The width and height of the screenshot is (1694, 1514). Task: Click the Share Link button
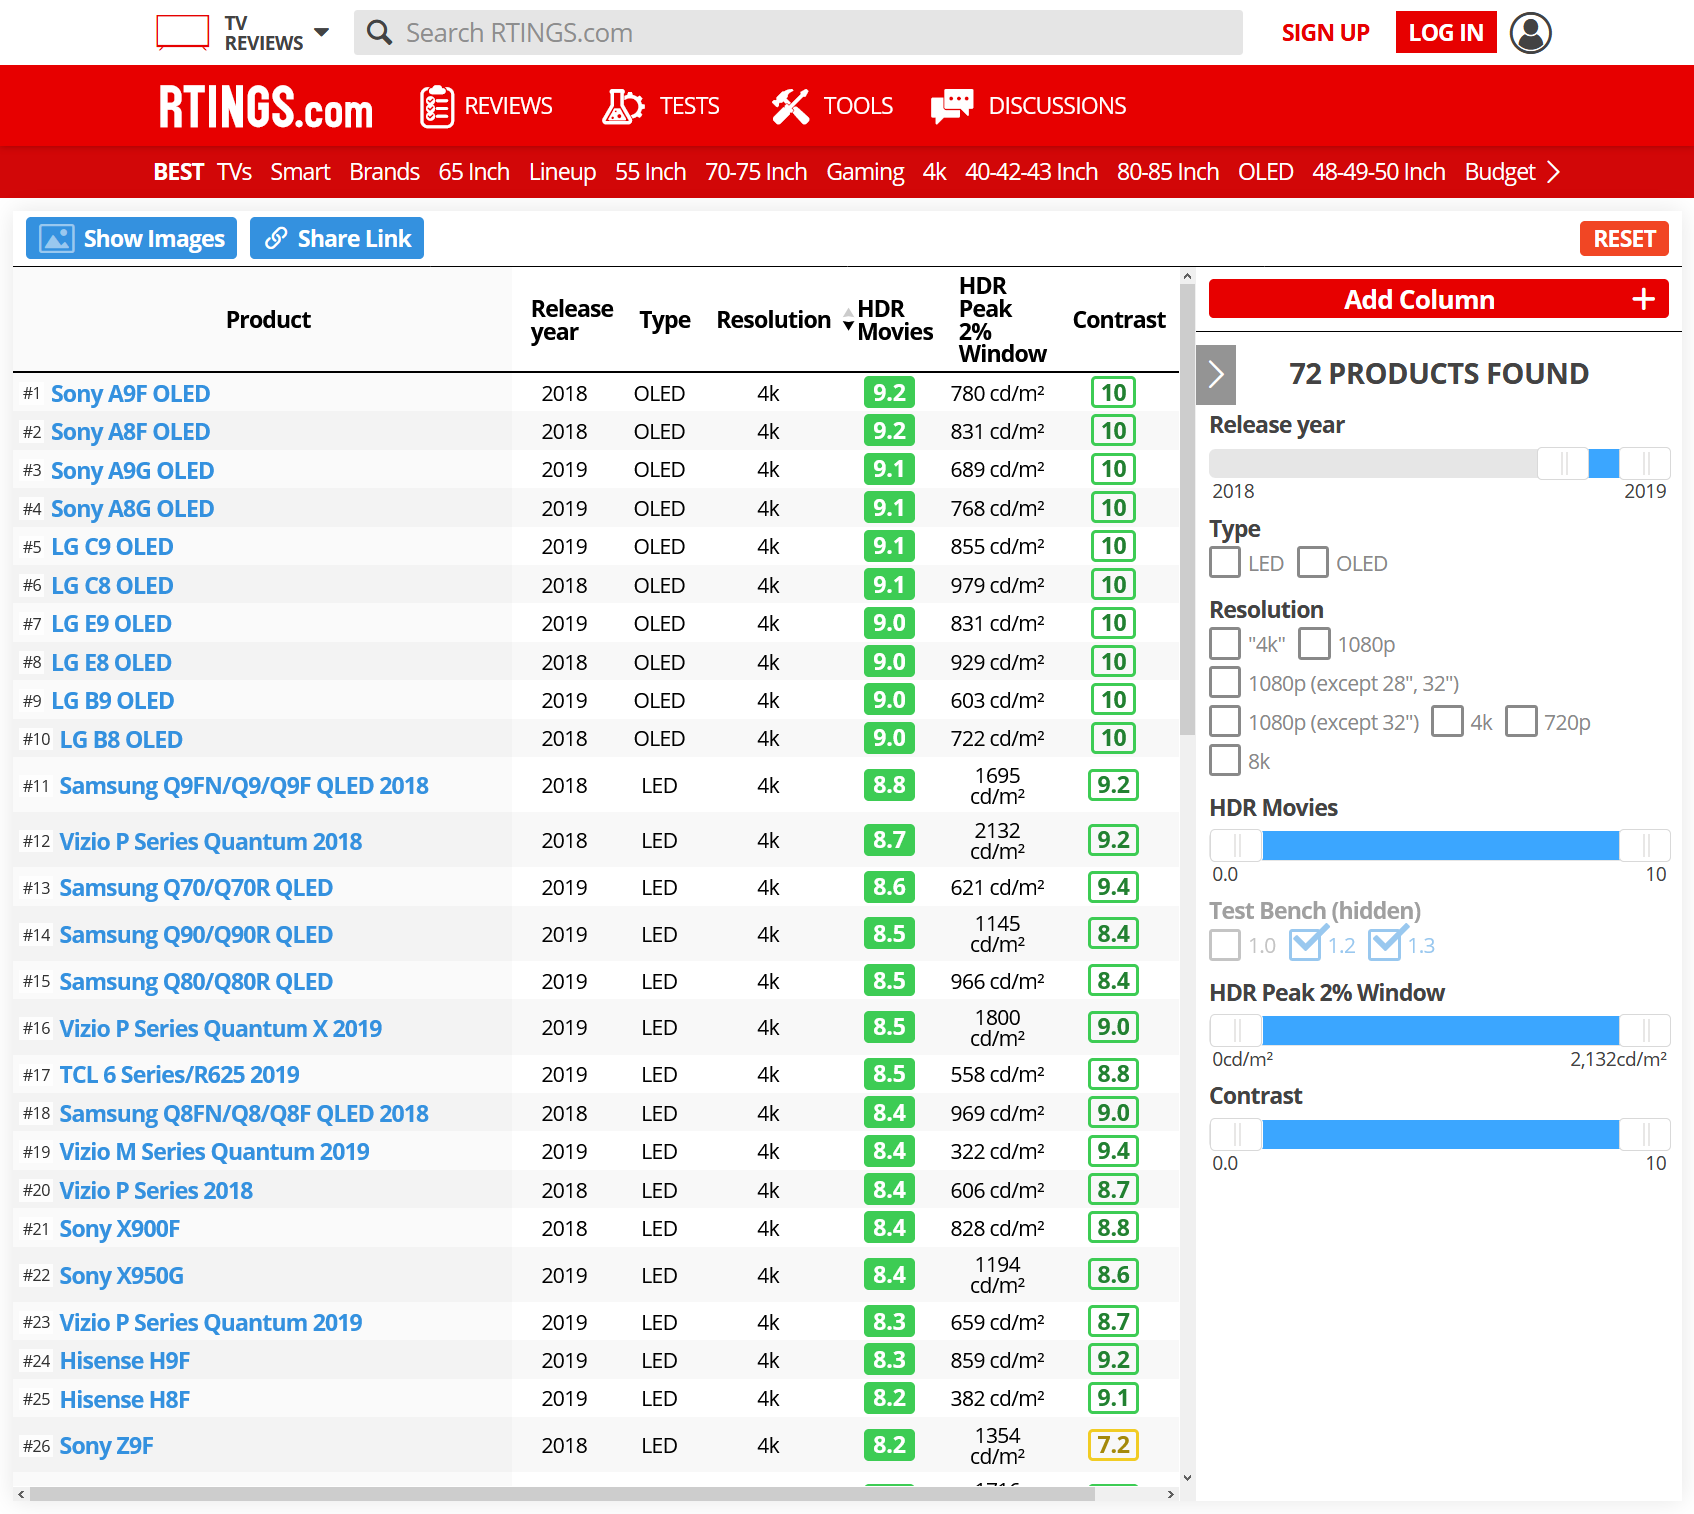337,238
